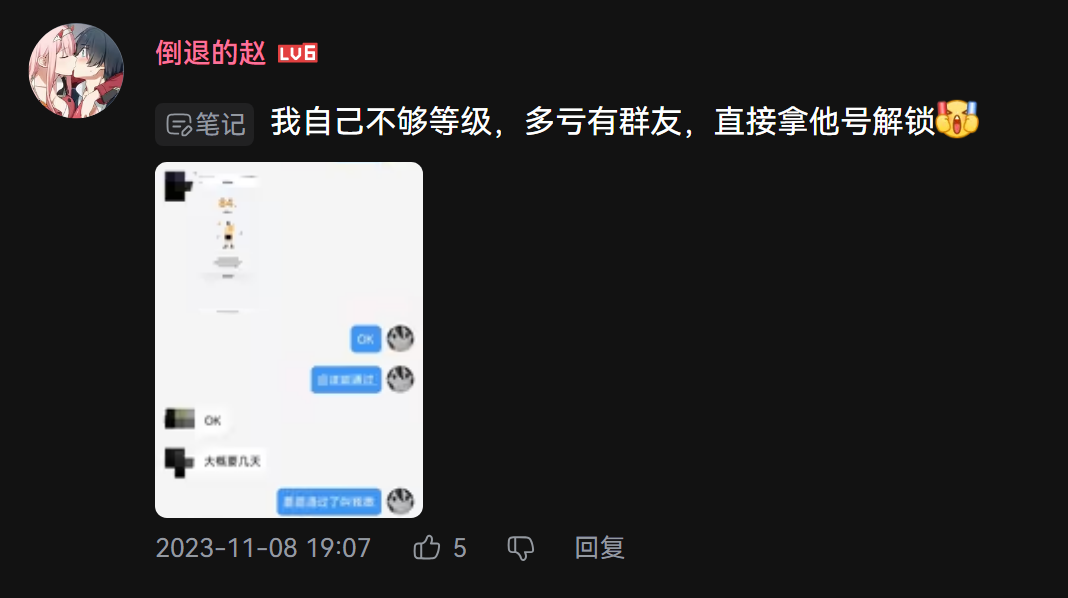
Task: Click the 大概要几天 message in screenshot
Action: (x=232, y=461)
